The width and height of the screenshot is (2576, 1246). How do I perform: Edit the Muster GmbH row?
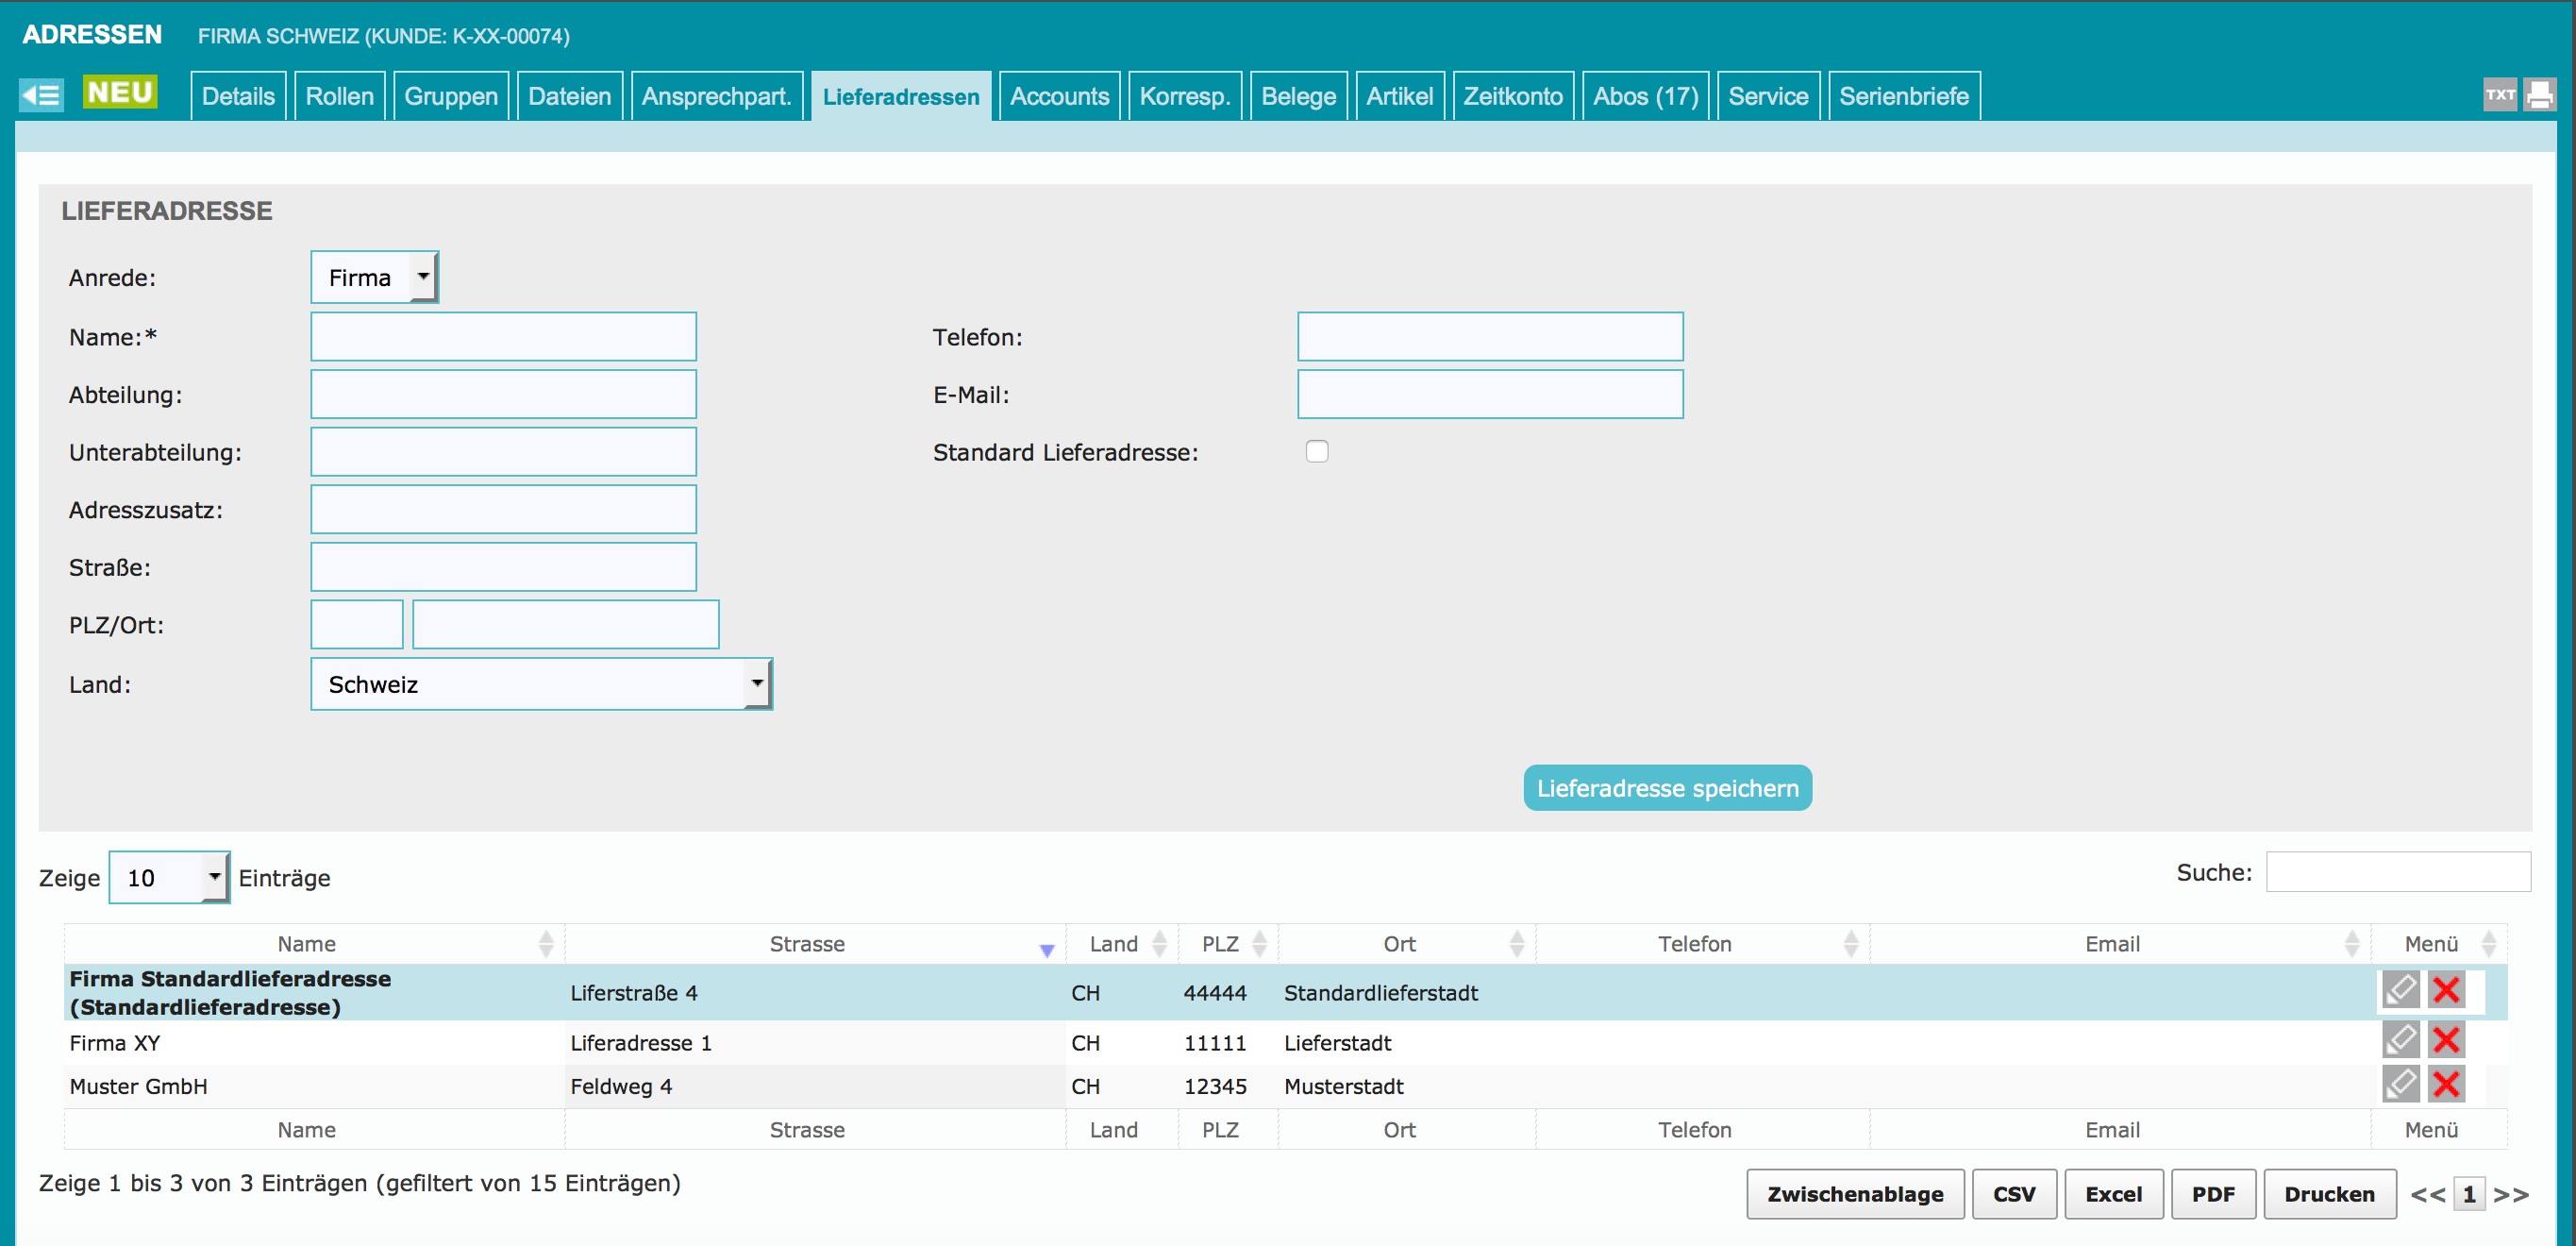click(x=2400, y=1084)
